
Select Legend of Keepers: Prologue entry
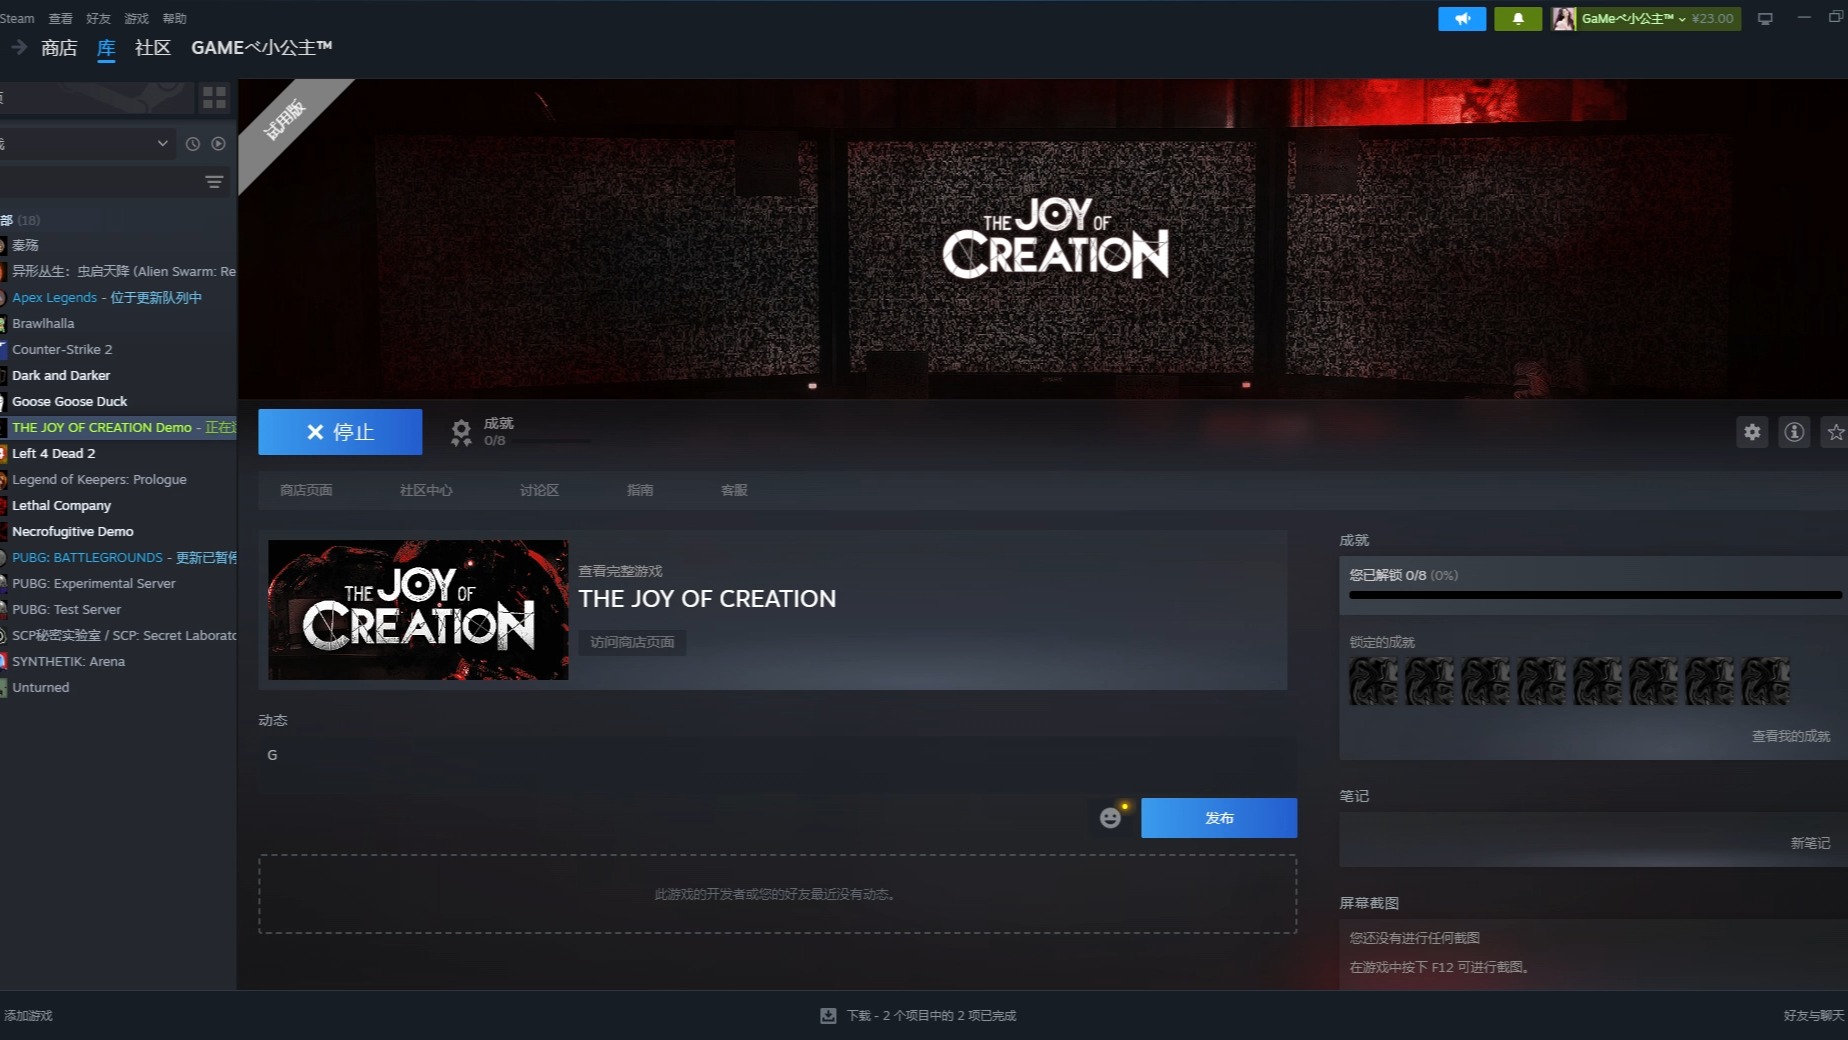(118, 479)
